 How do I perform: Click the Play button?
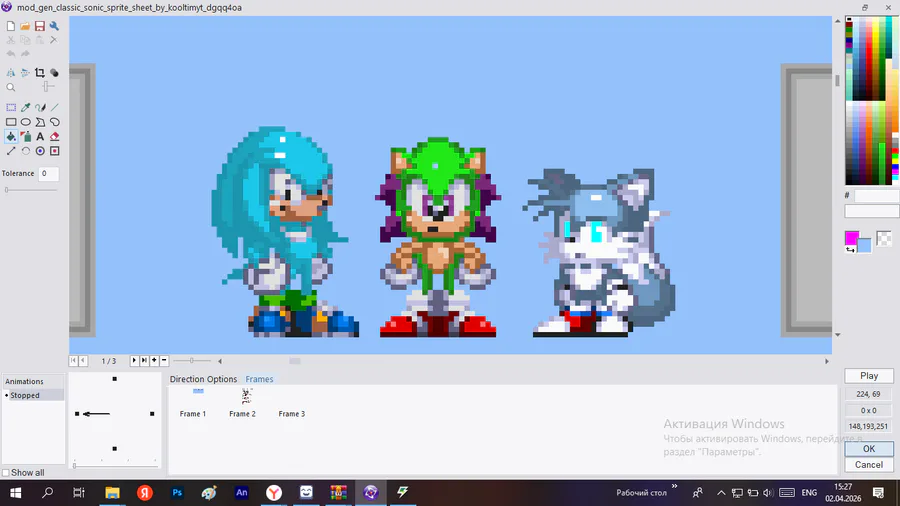(869, 376)
